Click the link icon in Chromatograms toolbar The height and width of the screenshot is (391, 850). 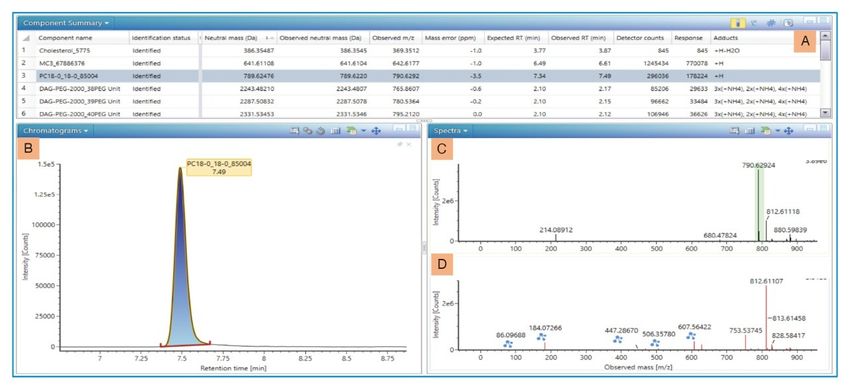[308, 131]
